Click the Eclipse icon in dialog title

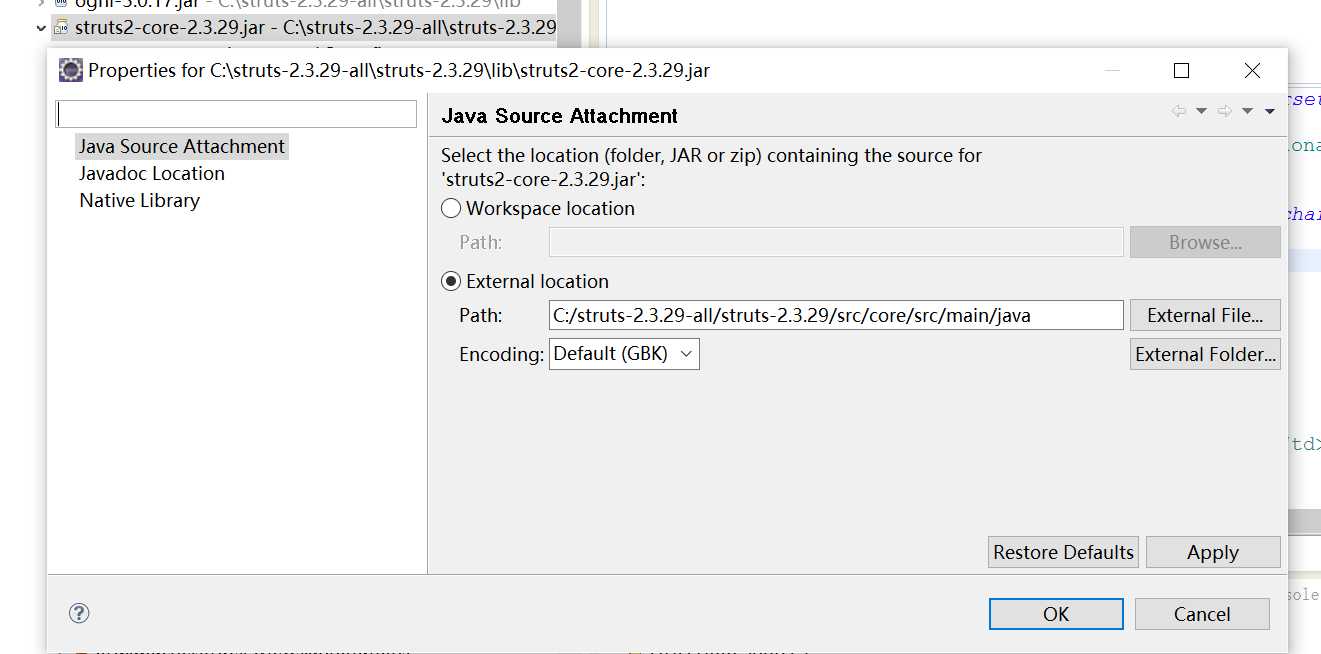71,70
